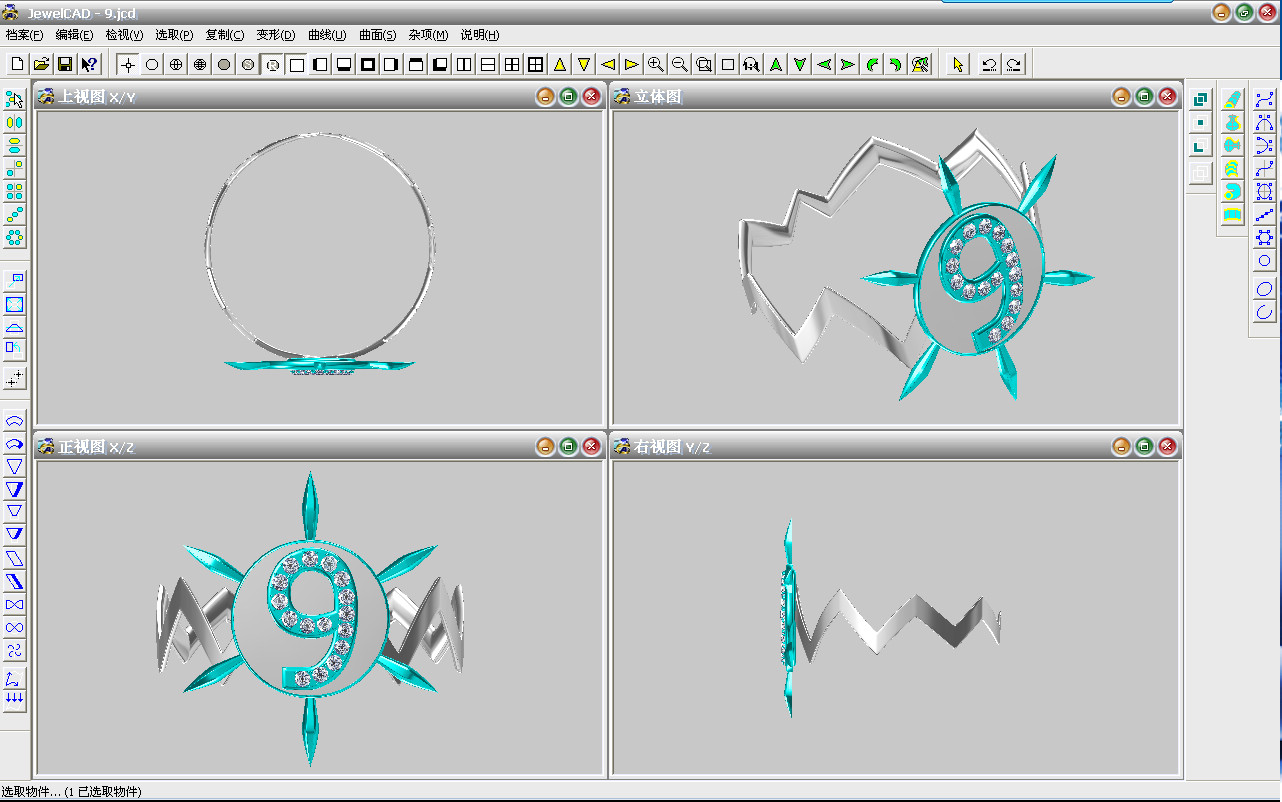Save the design with floppy disk icon

click(65, 64)
